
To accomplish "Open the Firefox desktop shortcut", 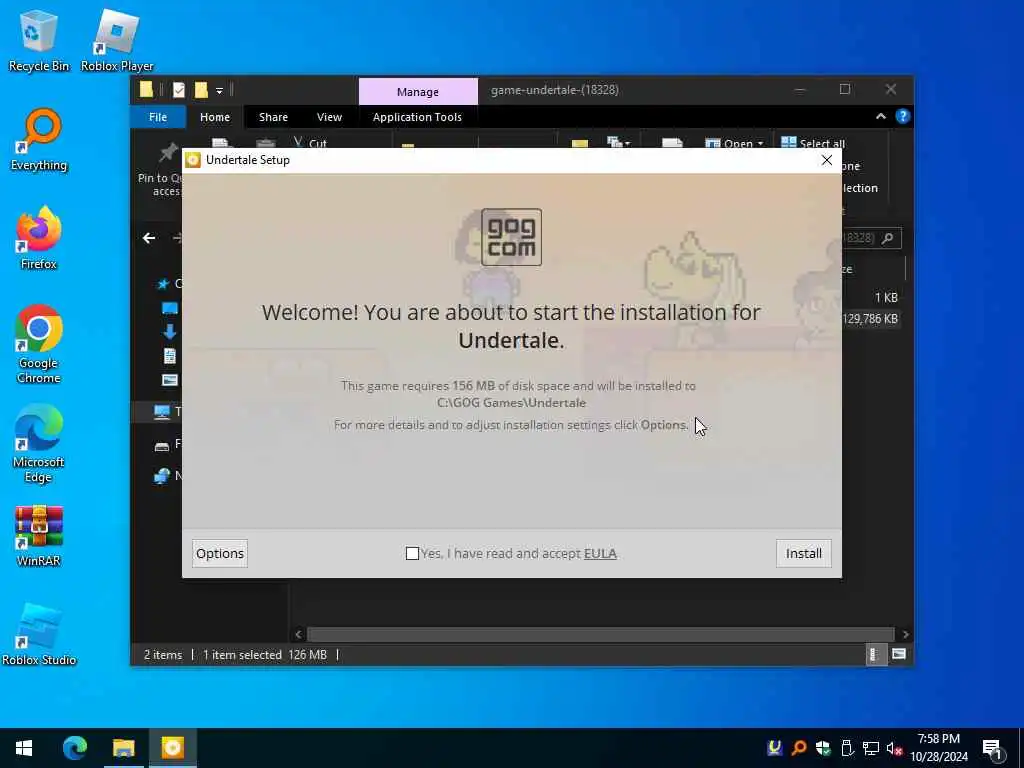I will click(39, 238).
